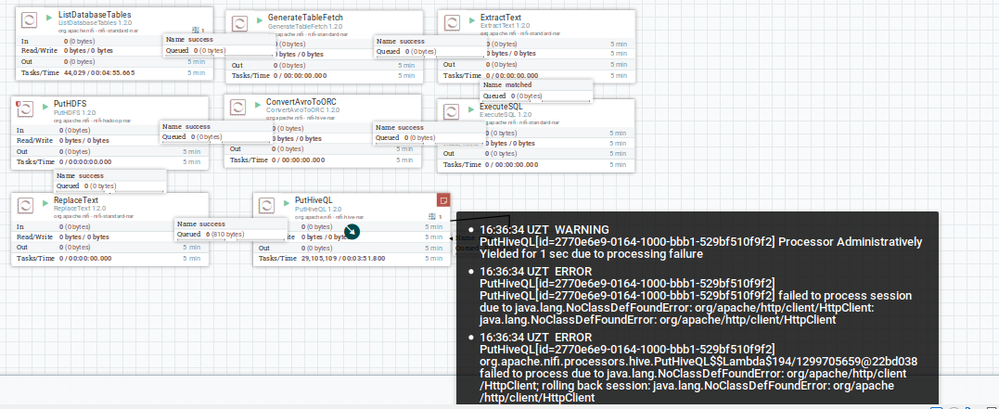This screenshot has height=409, width=999.
Task: Click the green running indicator on ReplaceText
Action: click(45, 201)
